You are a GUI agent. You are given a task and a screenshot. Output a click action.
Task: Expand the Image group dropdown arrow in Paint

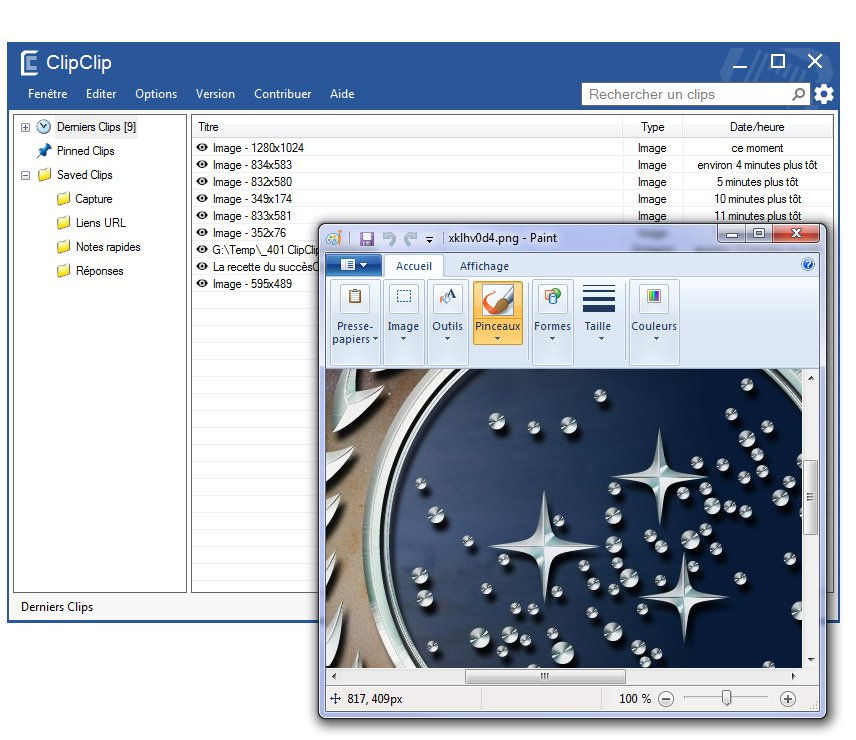point(403,339)
